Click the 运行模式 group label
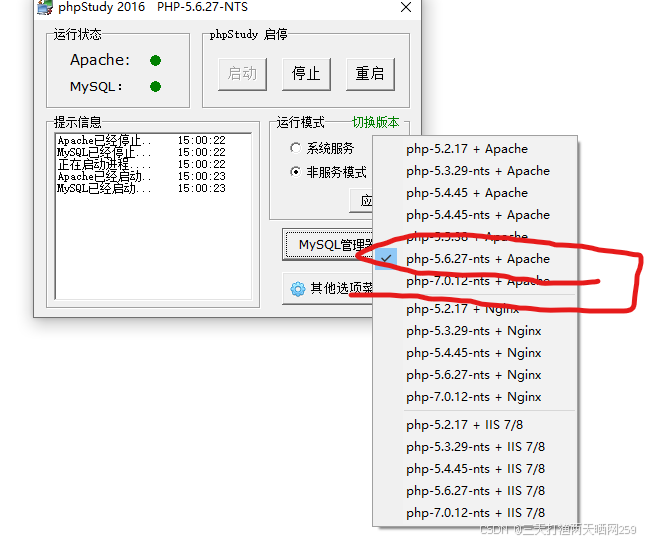The width and height of the screenshot is (645, 541). click(x=301, y=122)
